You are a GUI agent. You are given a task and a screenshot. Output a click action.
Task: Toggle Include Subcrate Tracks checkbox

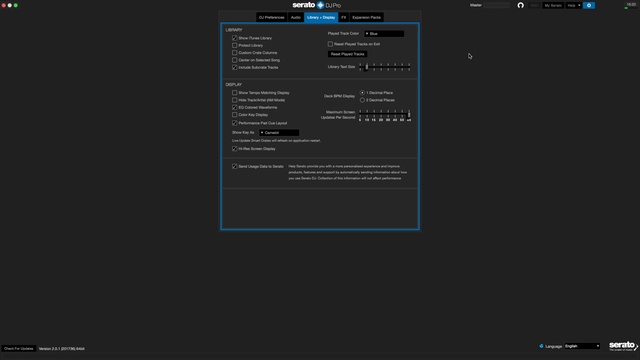point(235,67)
